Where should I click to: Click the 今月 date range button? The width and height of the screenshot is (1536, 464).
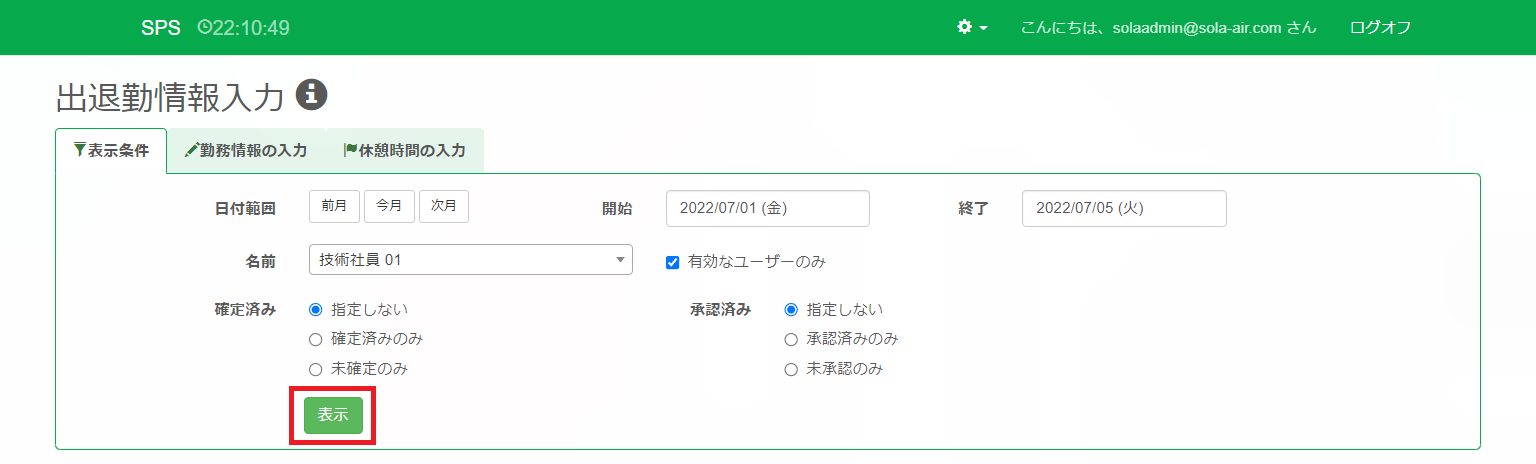[x=389, y=206]
